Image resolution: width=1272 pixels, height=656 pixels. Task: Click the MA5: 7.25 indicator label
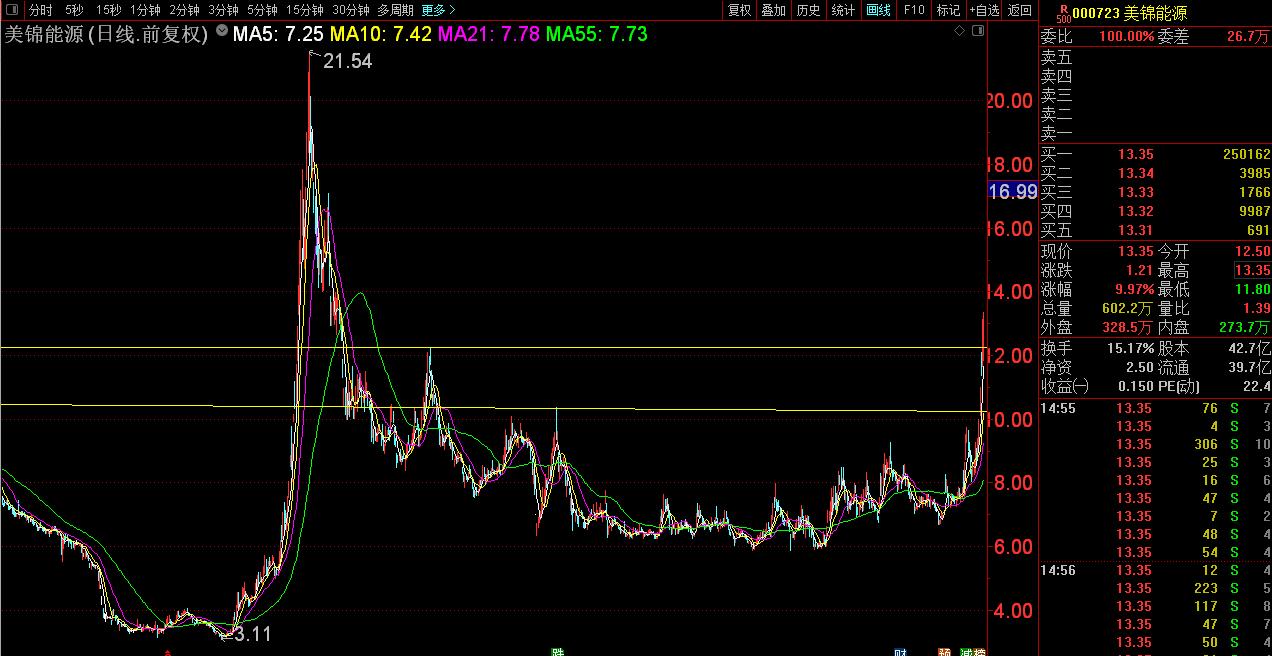[x=278, y=34]
